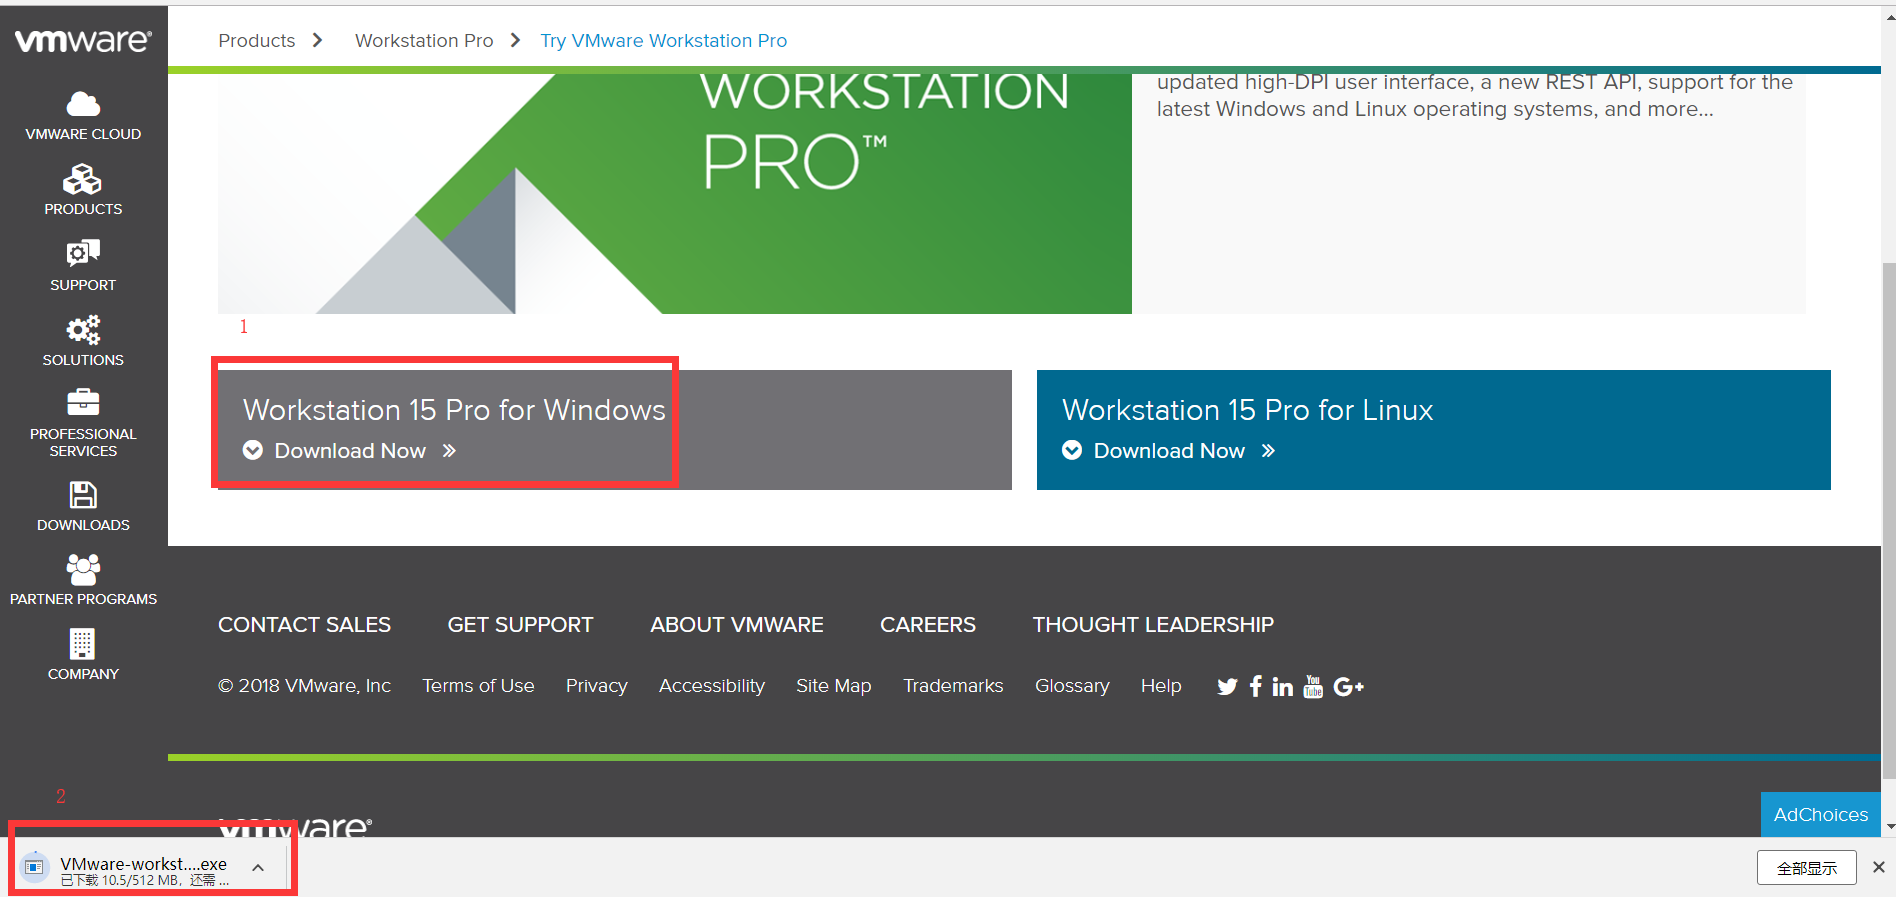Click the © 2018 VMware, Inc text

click(304, 686)
